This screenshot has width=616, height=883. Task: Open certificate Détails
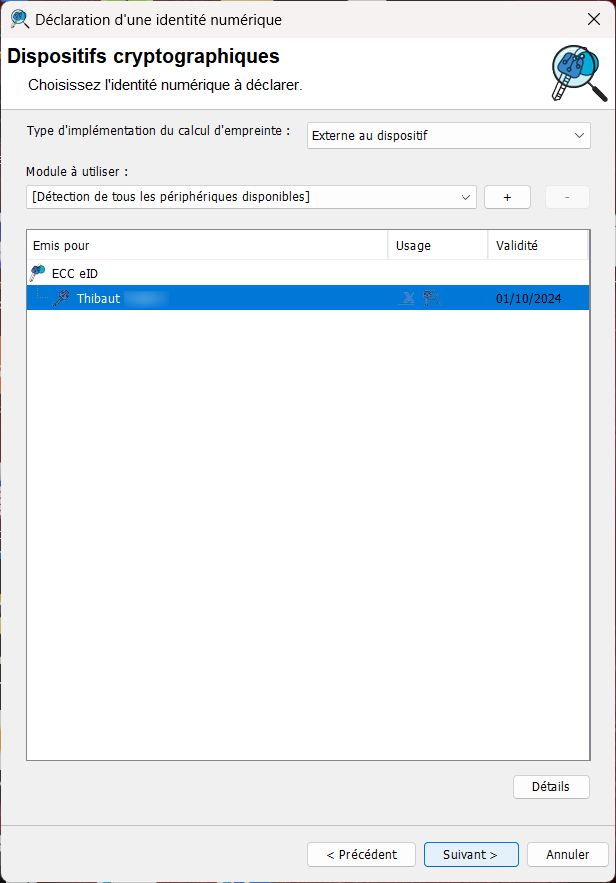click(551, 787)
